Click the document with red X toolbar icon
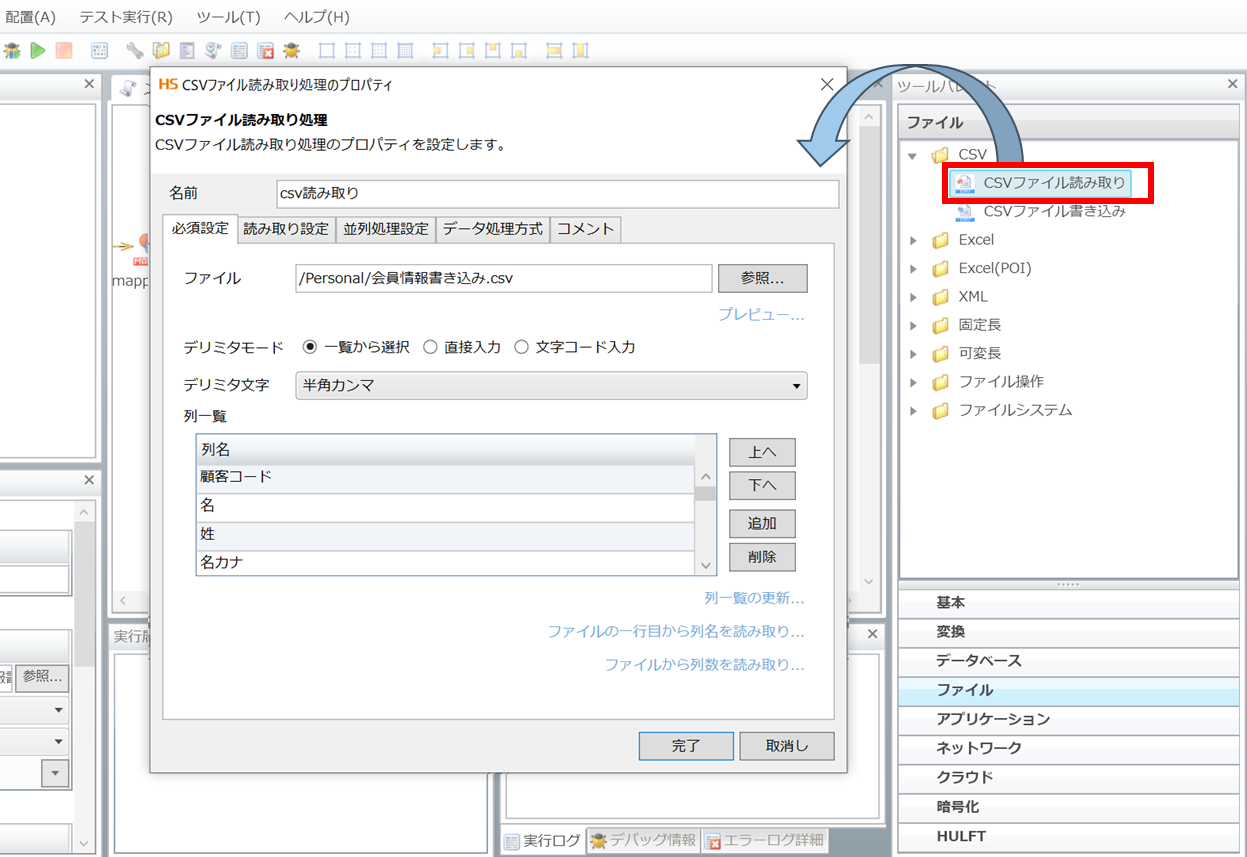 tap(266, 50)
